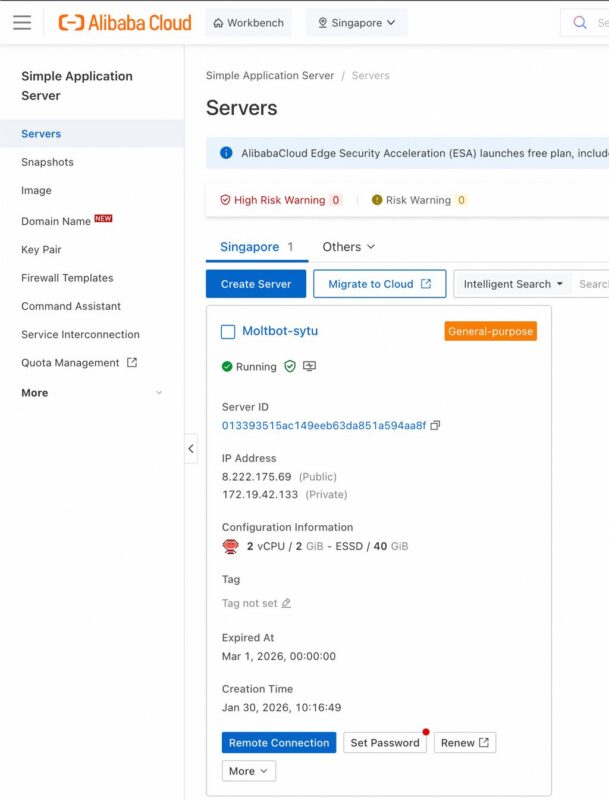Open Snapshots in the sidebar

47,162
